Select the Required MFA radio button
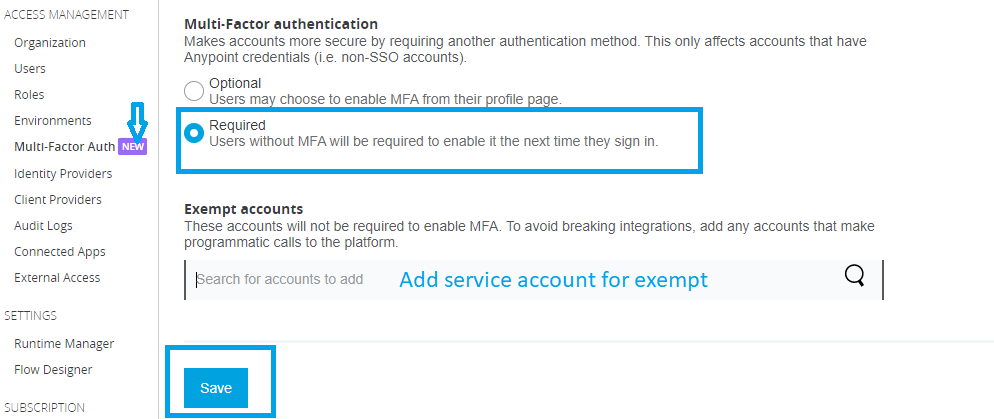Viewport: 994px width, 419px height. 194,134
